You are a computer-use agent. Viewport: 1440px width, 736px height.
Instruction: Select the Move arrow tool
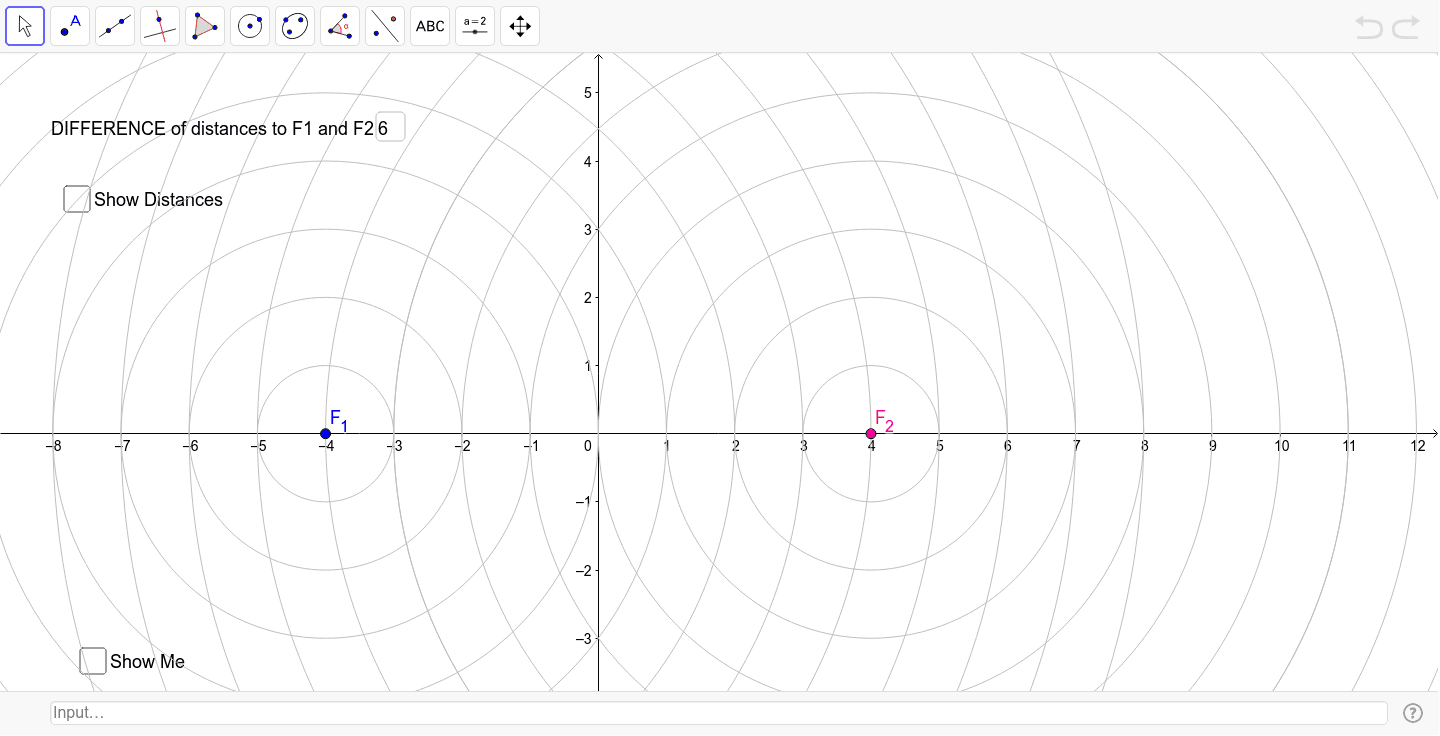[x=25, y=26]
